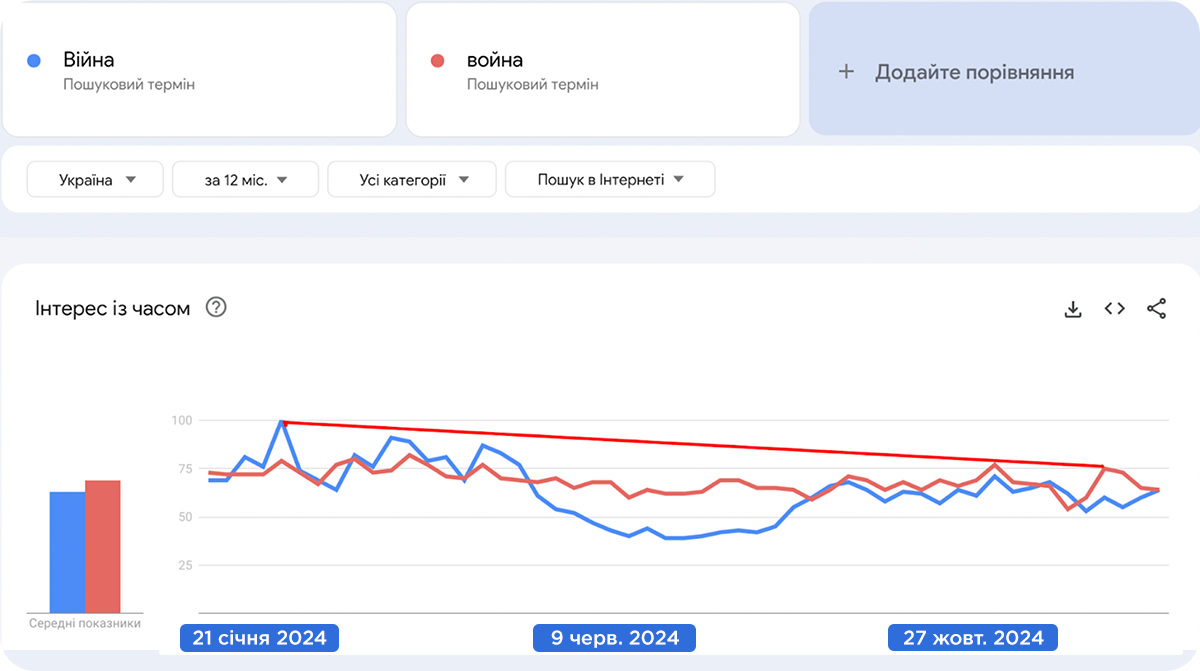The height and width of the screenshot is (671, 1200).
Task: Share the interest over time chart
Action: tap(1157, 309)
